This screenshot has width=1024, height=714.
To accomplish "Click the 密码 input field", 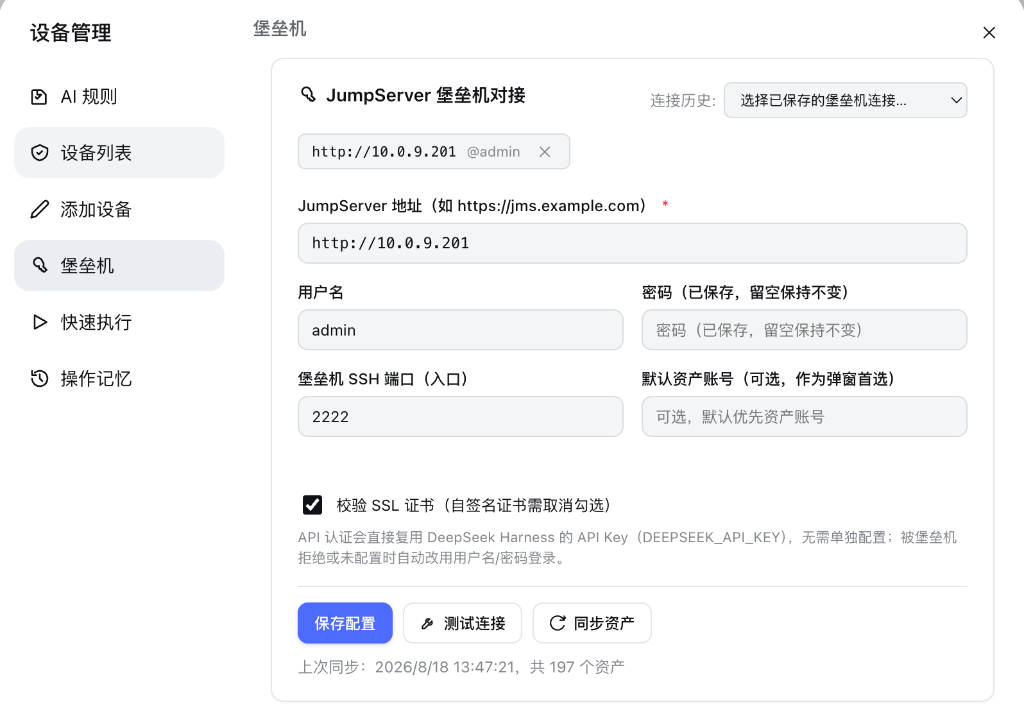I will 804,330.
